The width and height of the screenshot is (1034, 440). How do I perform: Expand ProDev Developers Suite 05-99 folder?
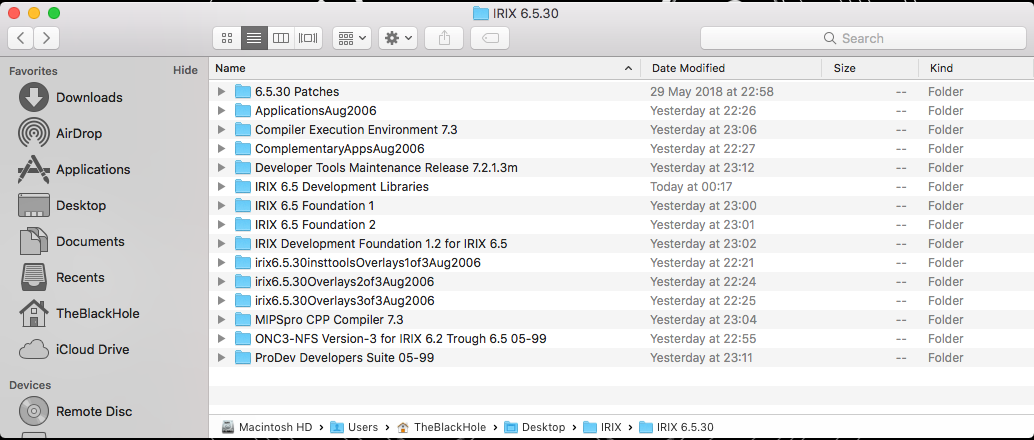point(222,358)
